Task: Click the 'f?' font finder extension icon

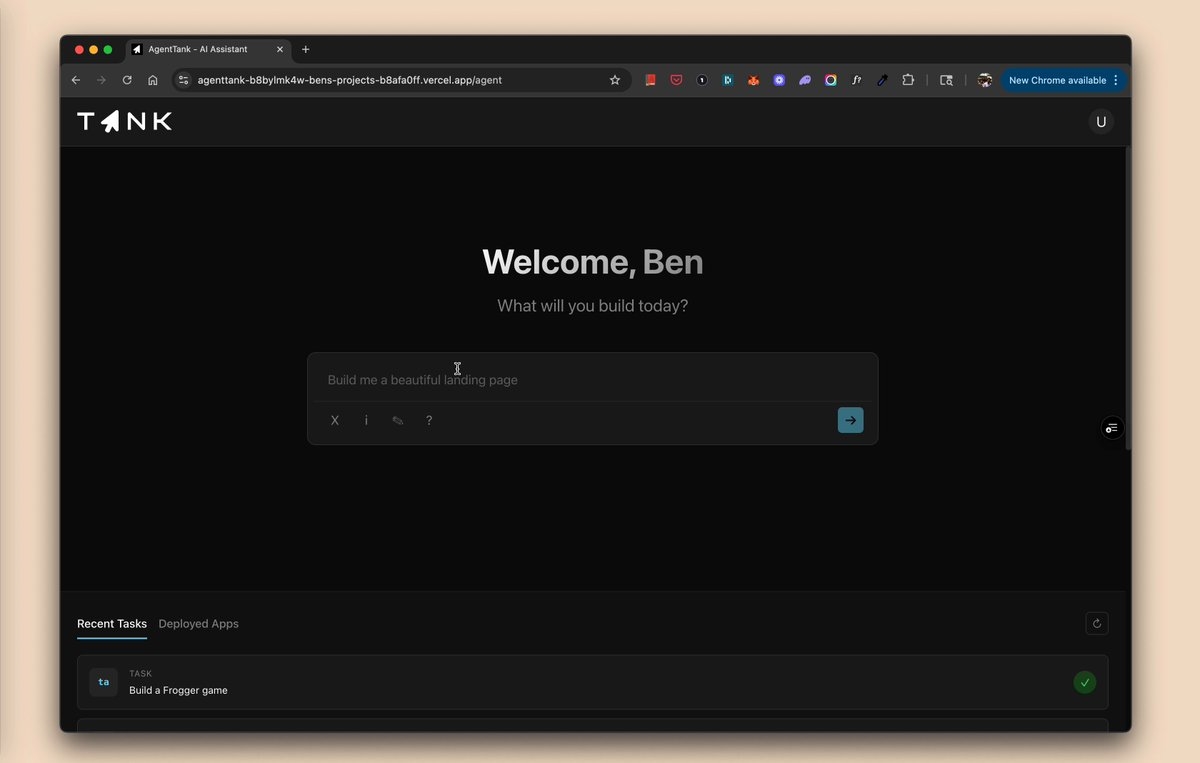Action: click(857, 80)
